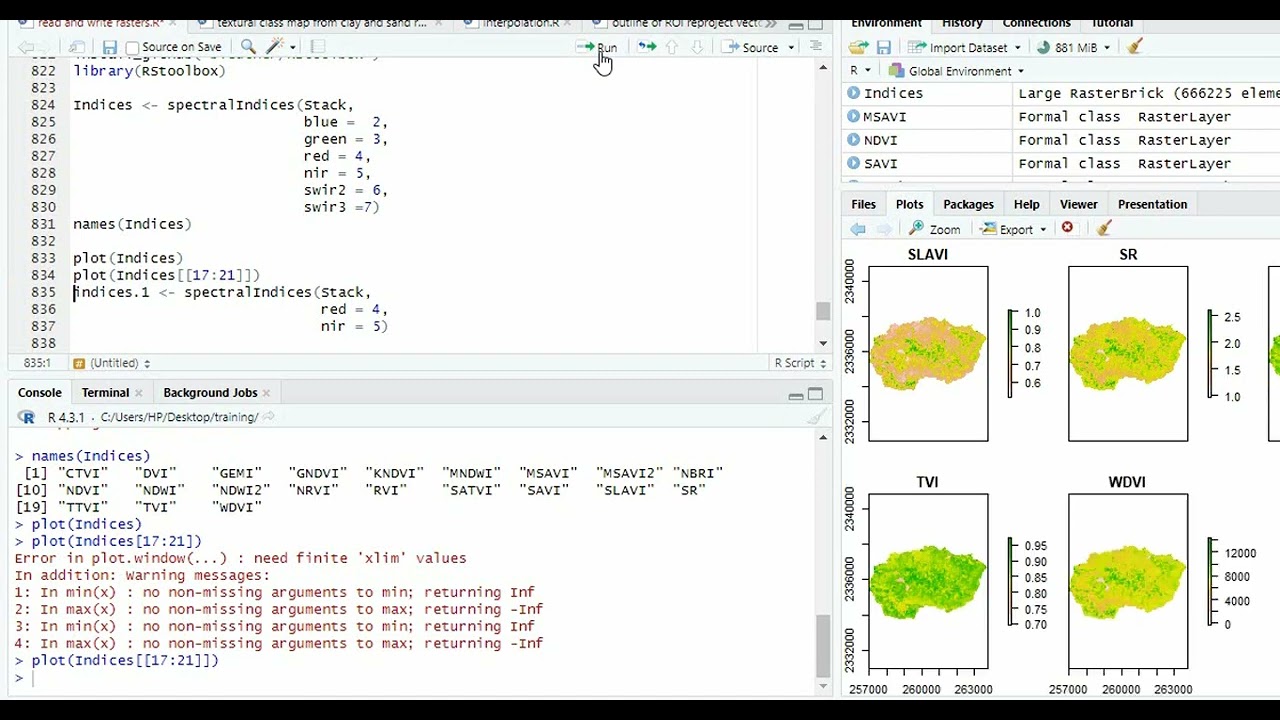
Task: Open the Source button dropdown arrow
Action: 791,47
